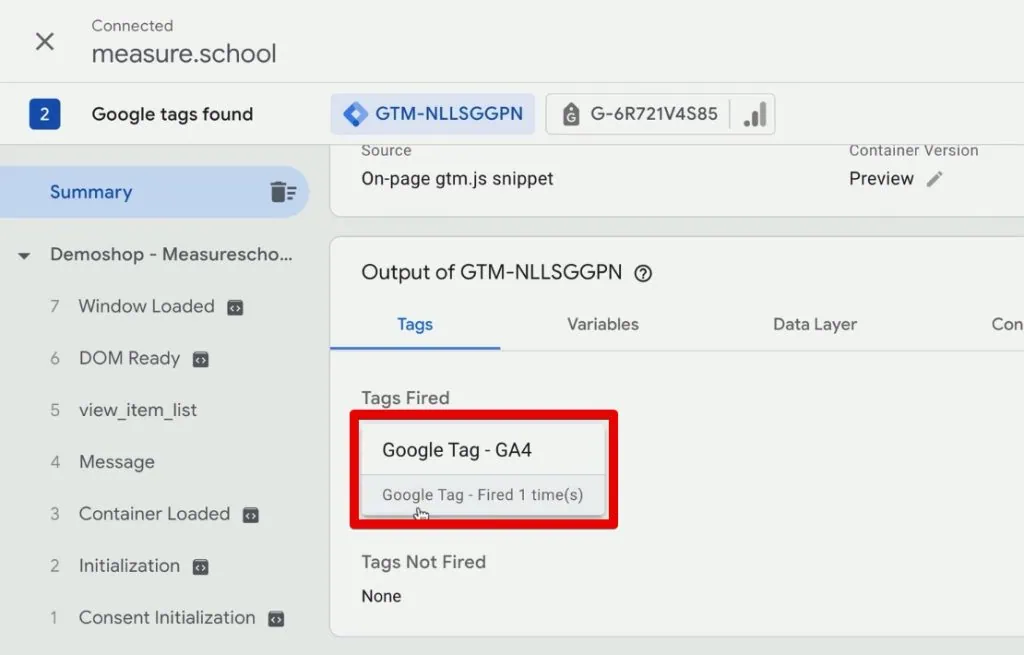The width and height of the screenshot is (1024, 655).
Task: Open the Summary view
Action: tap(91, 191)
